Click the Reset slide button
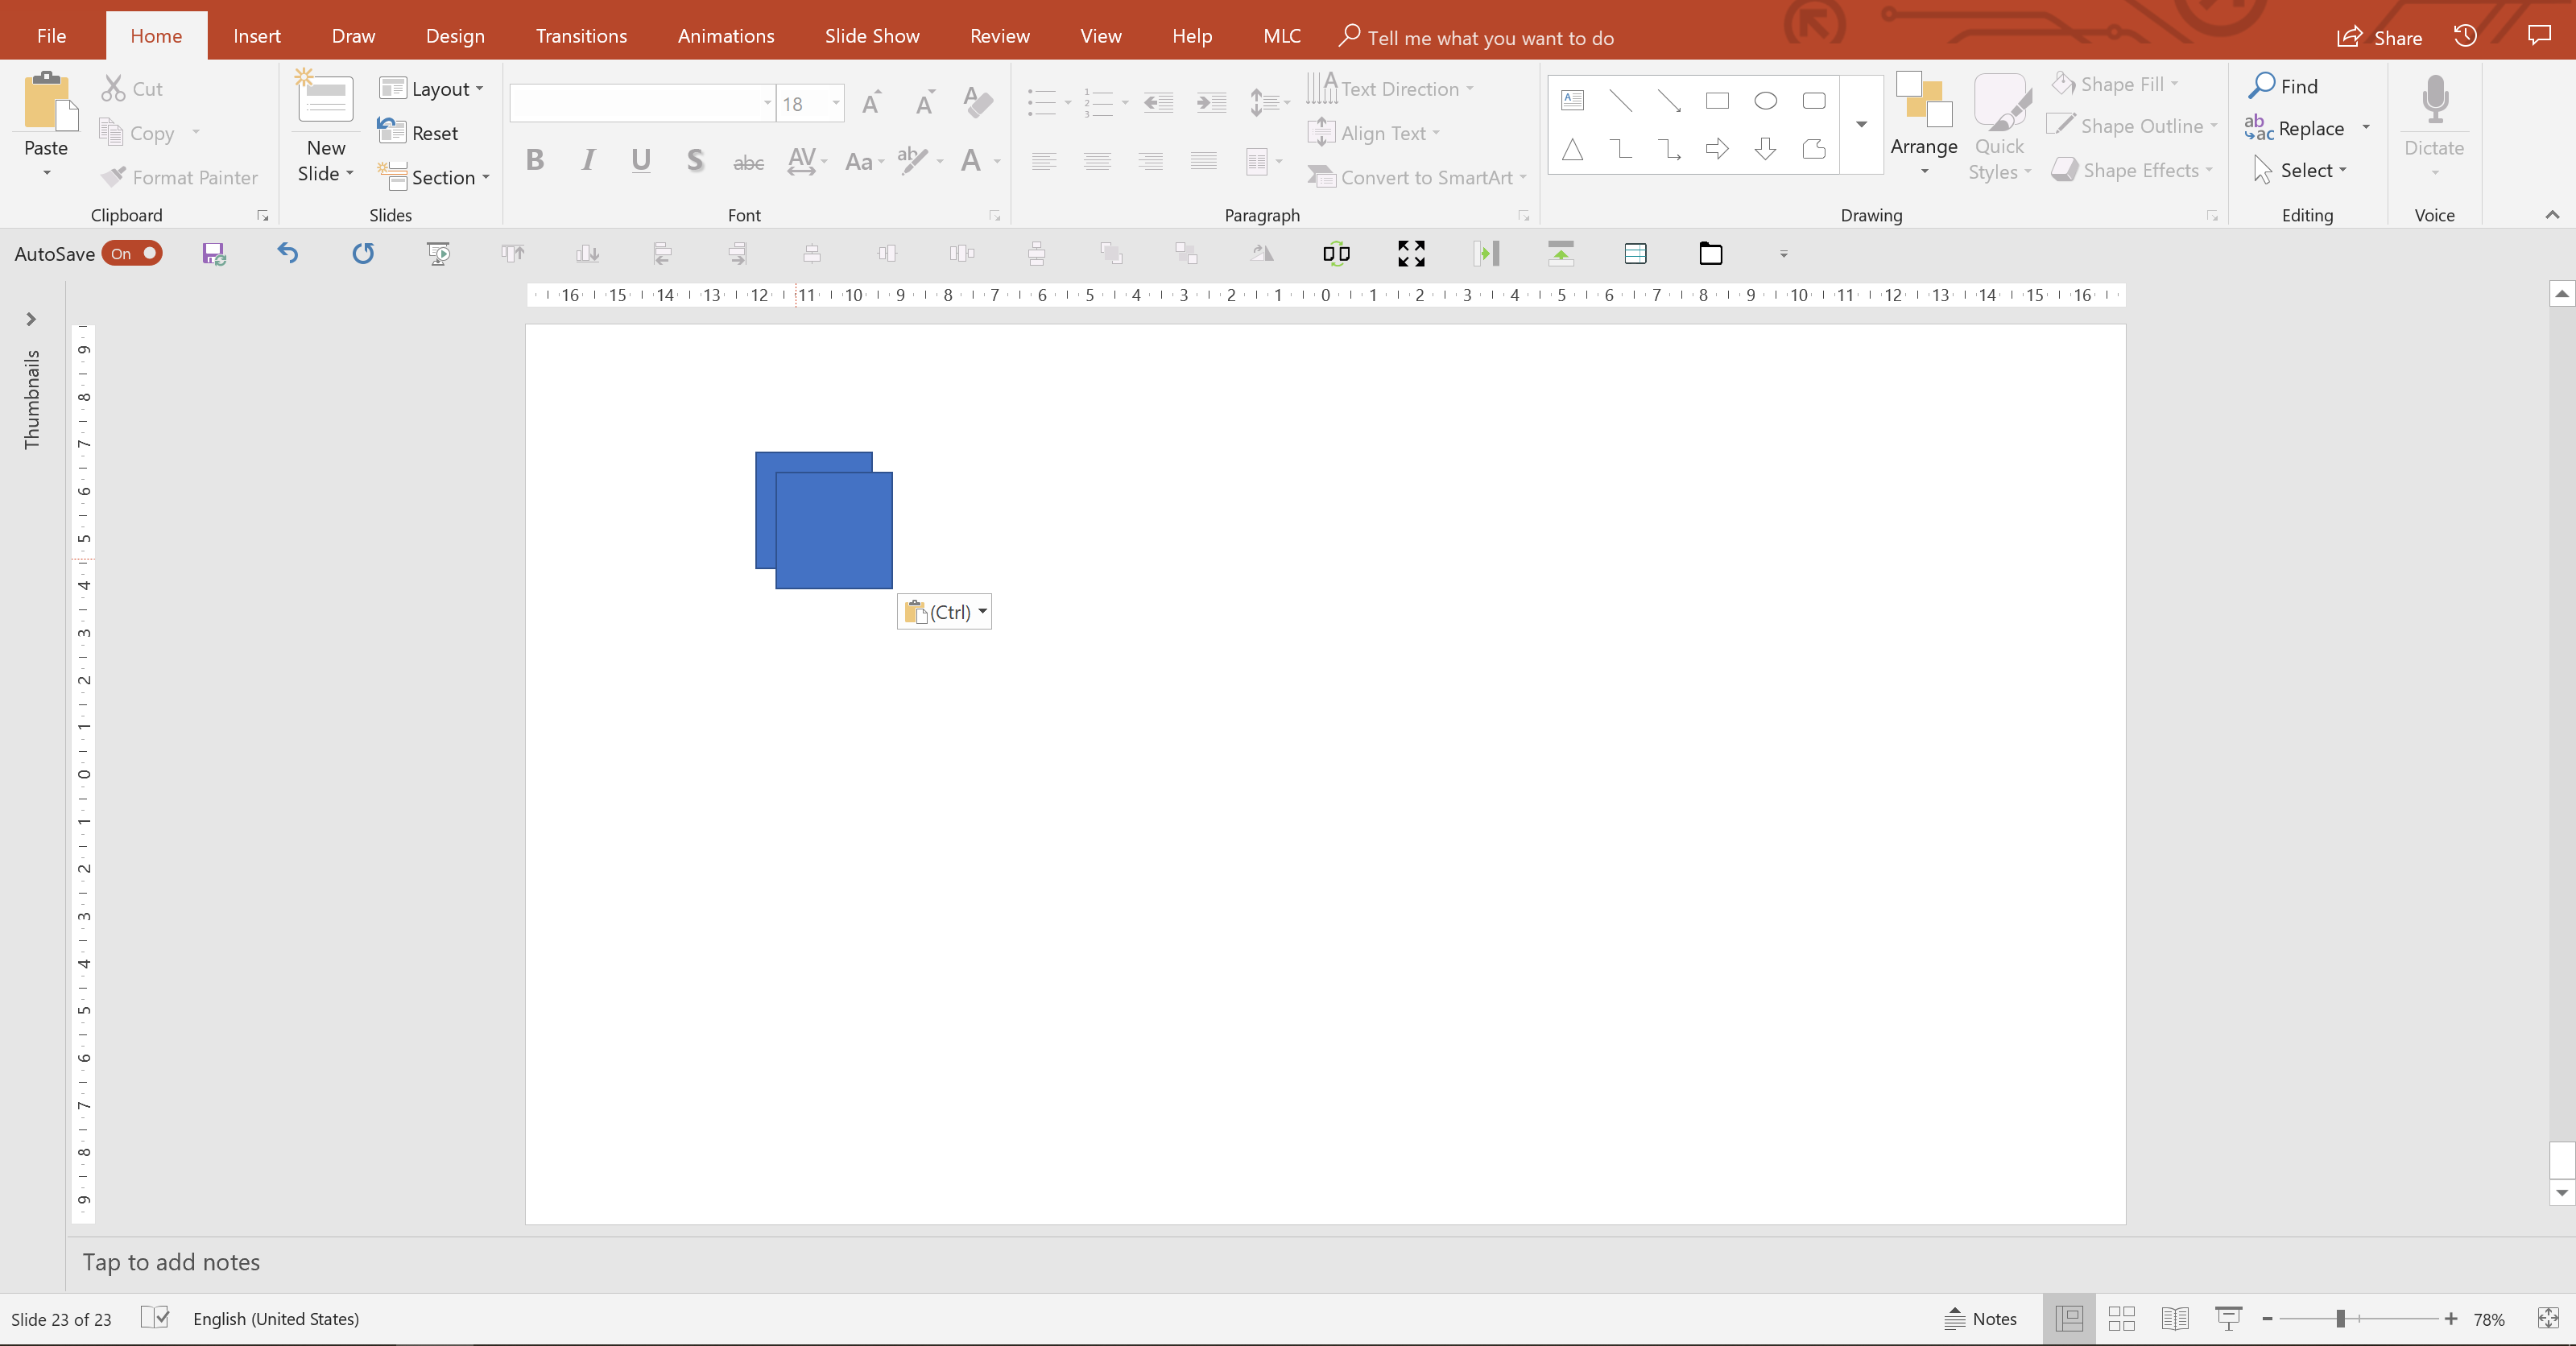The height and width of the screenshot is (1346, 2576). pyautogui.click(x=418, y=133)
